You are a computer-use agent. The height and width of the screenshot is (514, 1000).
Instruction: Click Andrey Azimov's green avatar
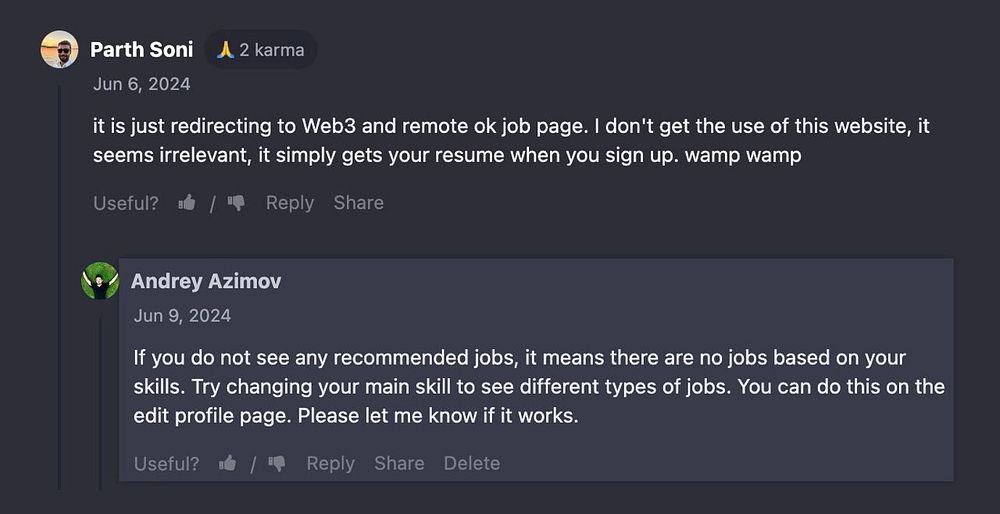click(100, 281)
